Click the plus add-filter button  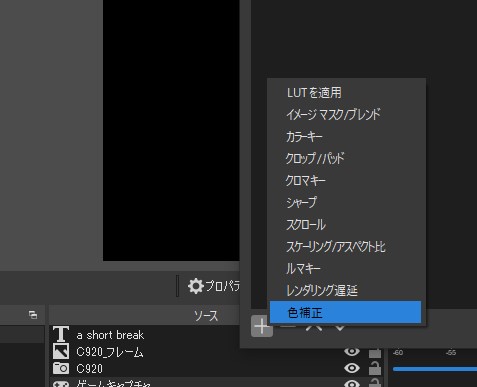[262, 326]
